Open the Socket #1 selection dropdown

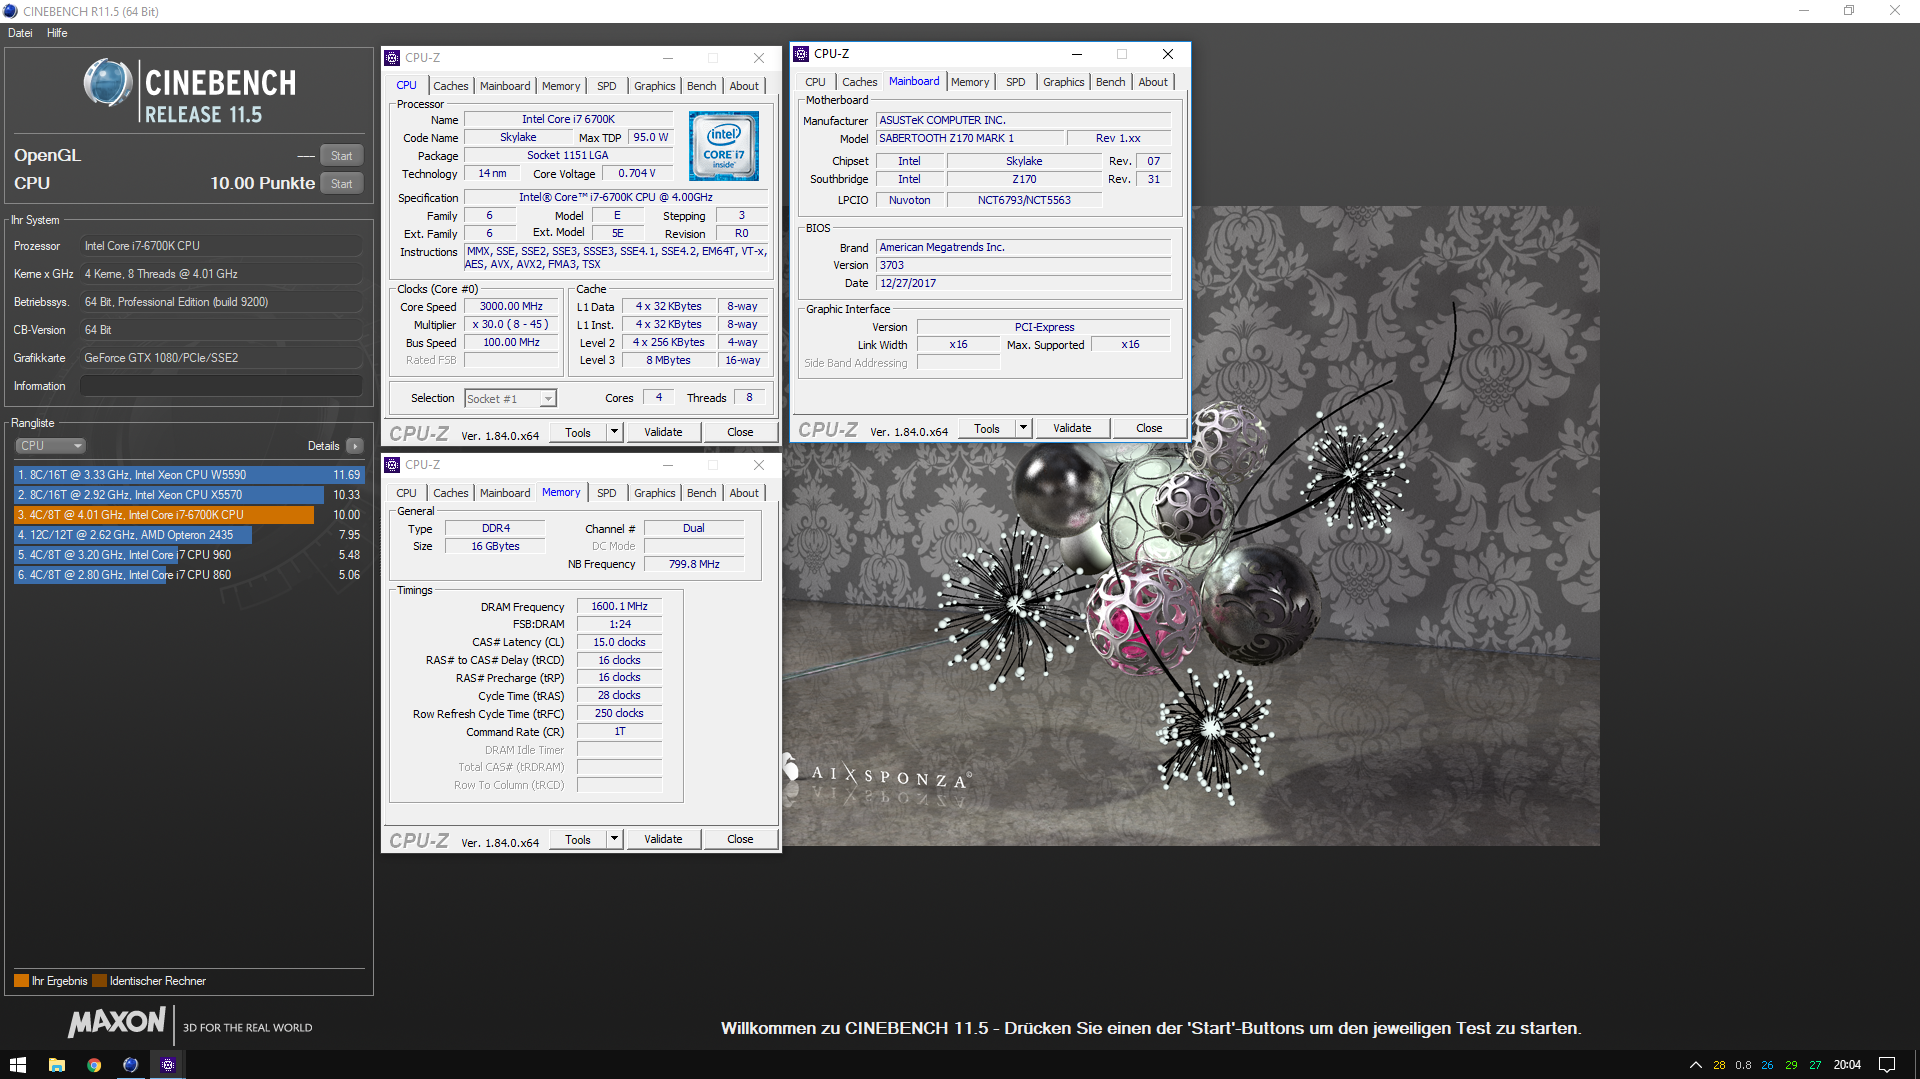coord(510,399)
